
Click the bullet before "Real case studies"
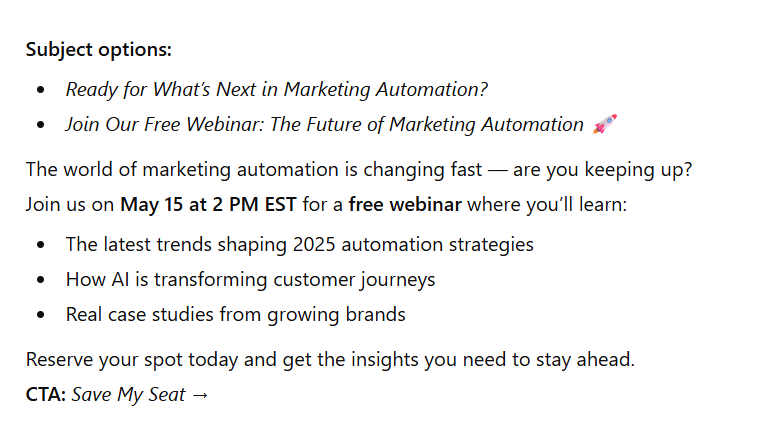point(40,315)
